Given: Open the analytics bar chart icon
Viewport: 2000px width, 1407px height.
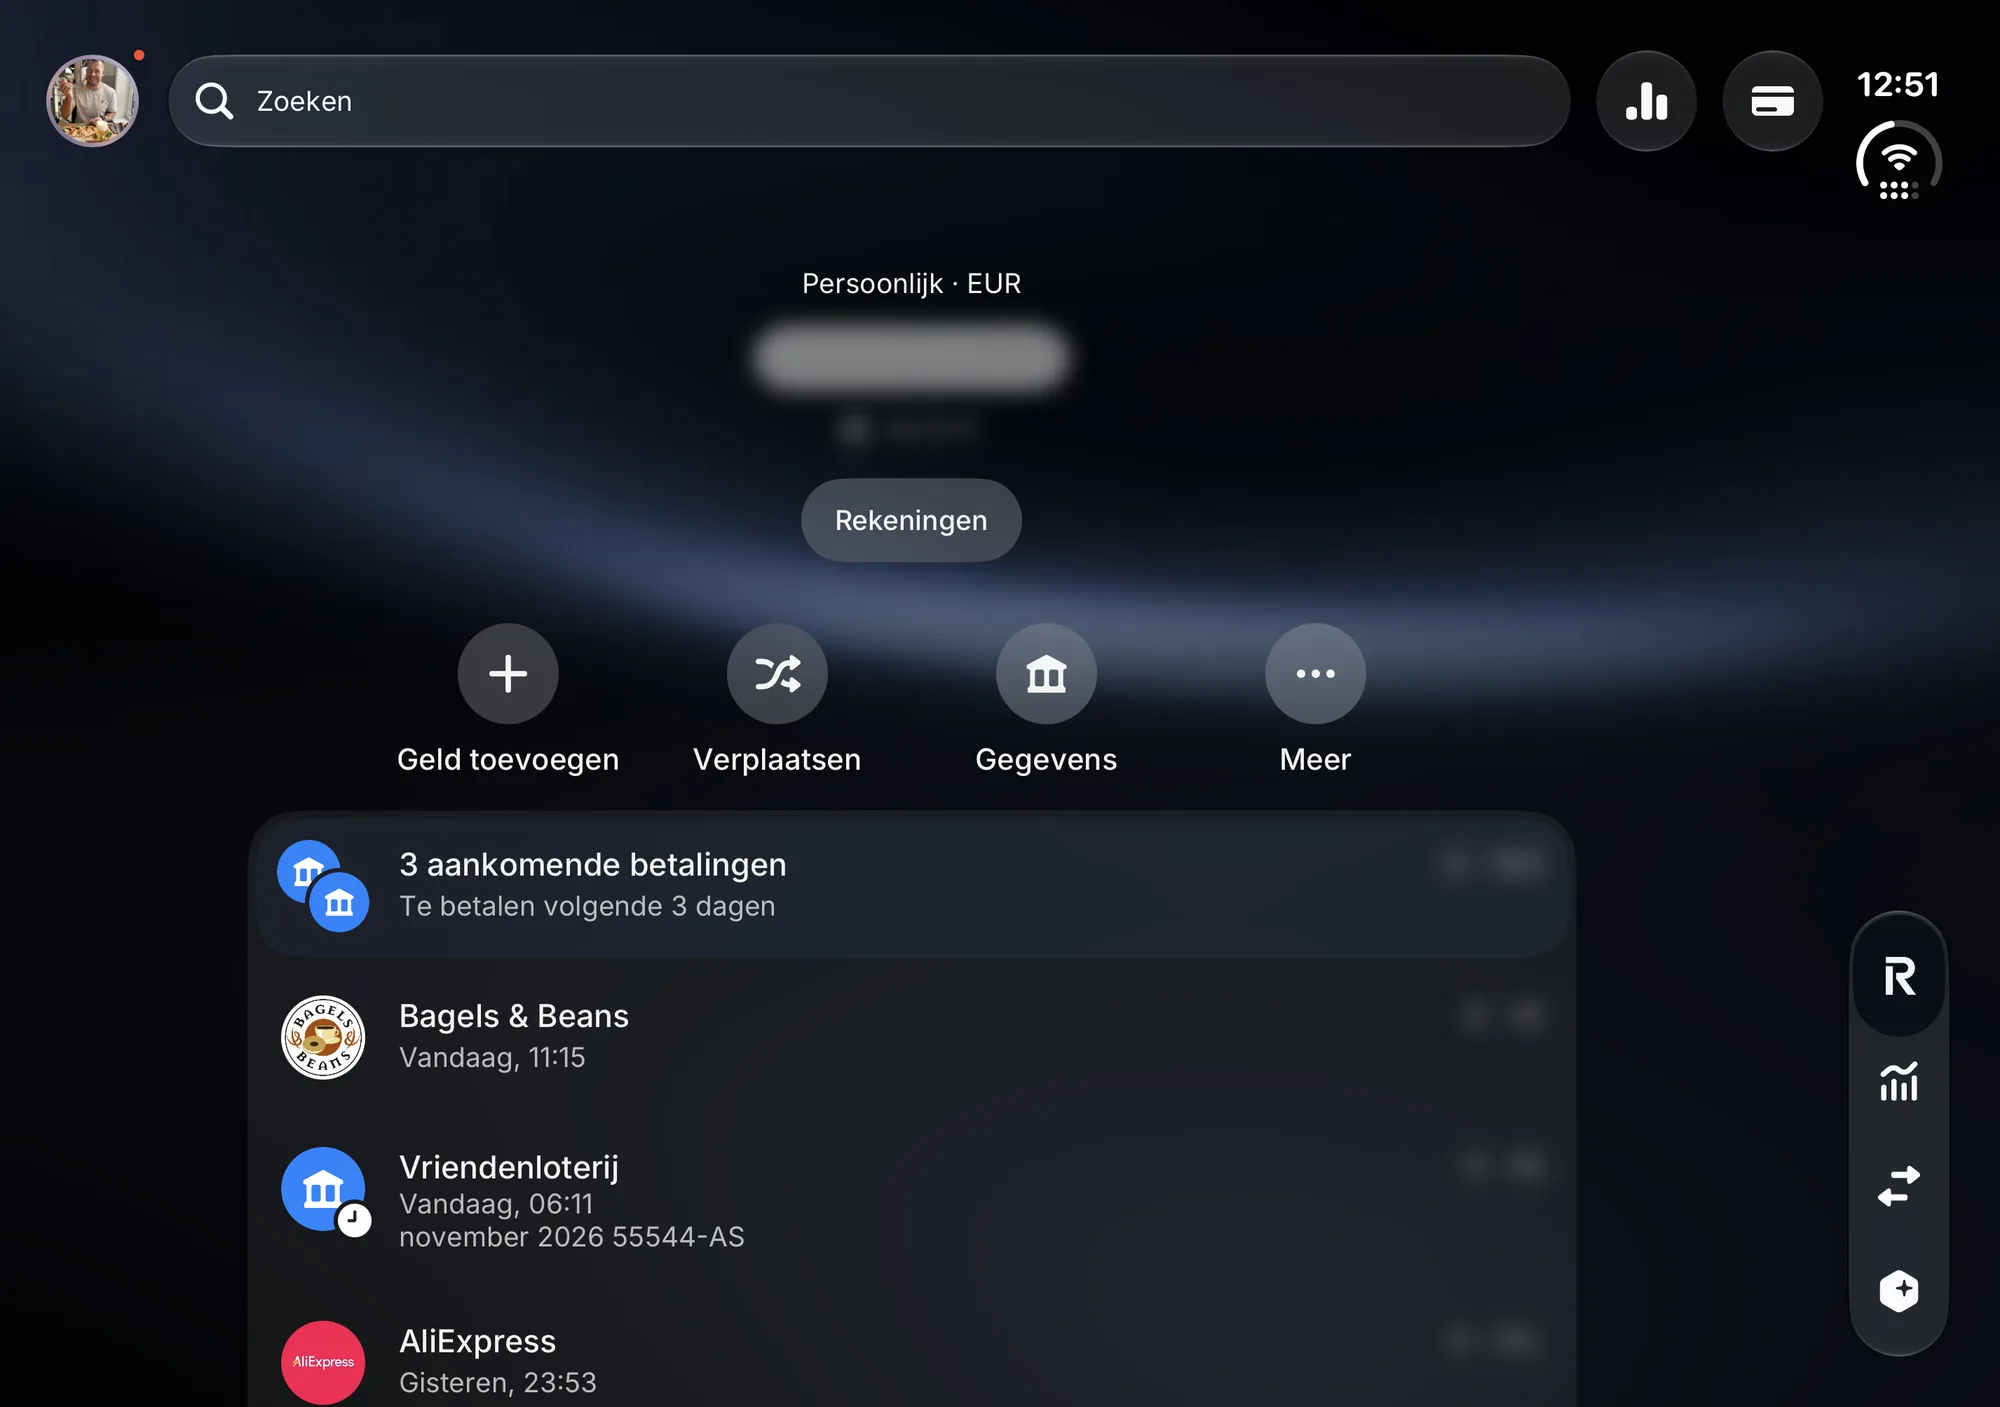Looking at the screenshot, I should click(x=1646, y=101).
